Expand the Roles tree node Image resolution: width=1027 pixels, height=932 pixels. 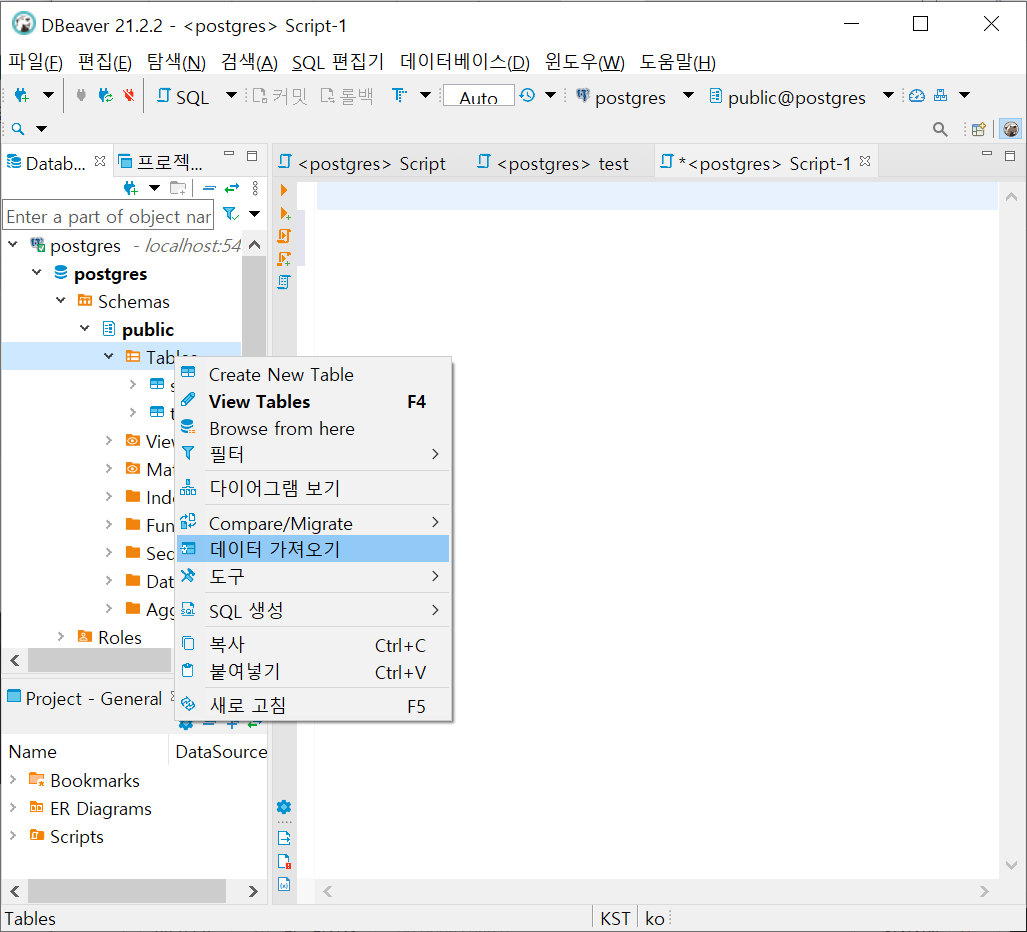point(60,636)
